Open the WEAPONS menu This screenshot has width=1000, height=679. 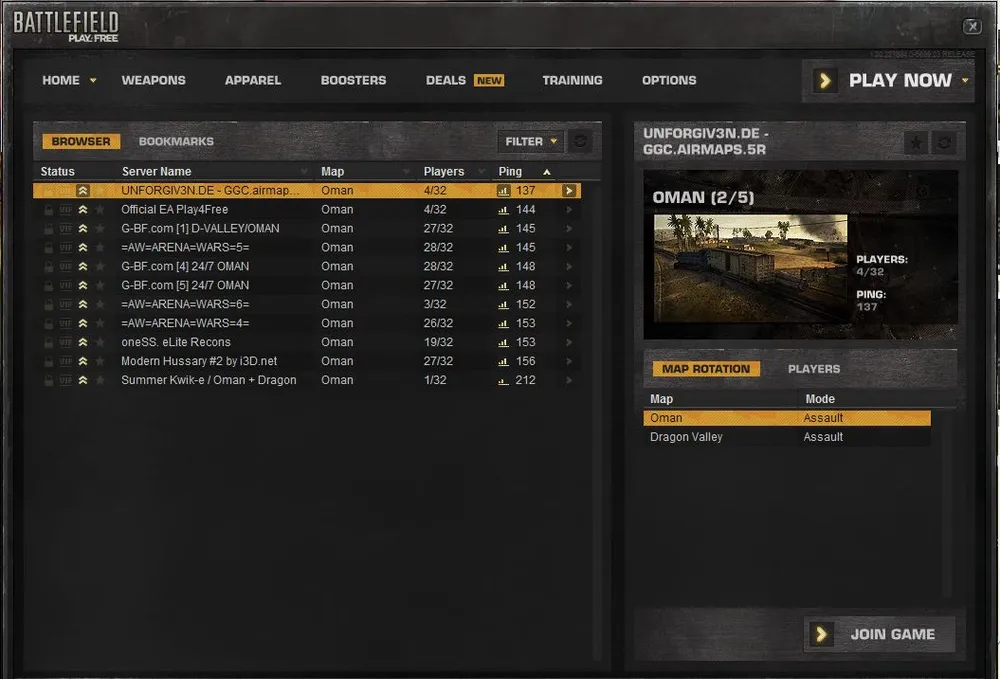154,80
